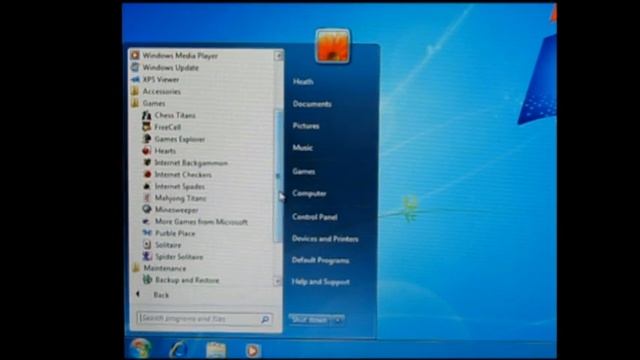The width and height of the screenshot is (640, 360).
Task: Click the Maintenance folder icon
Action: [x=136, y=268]
